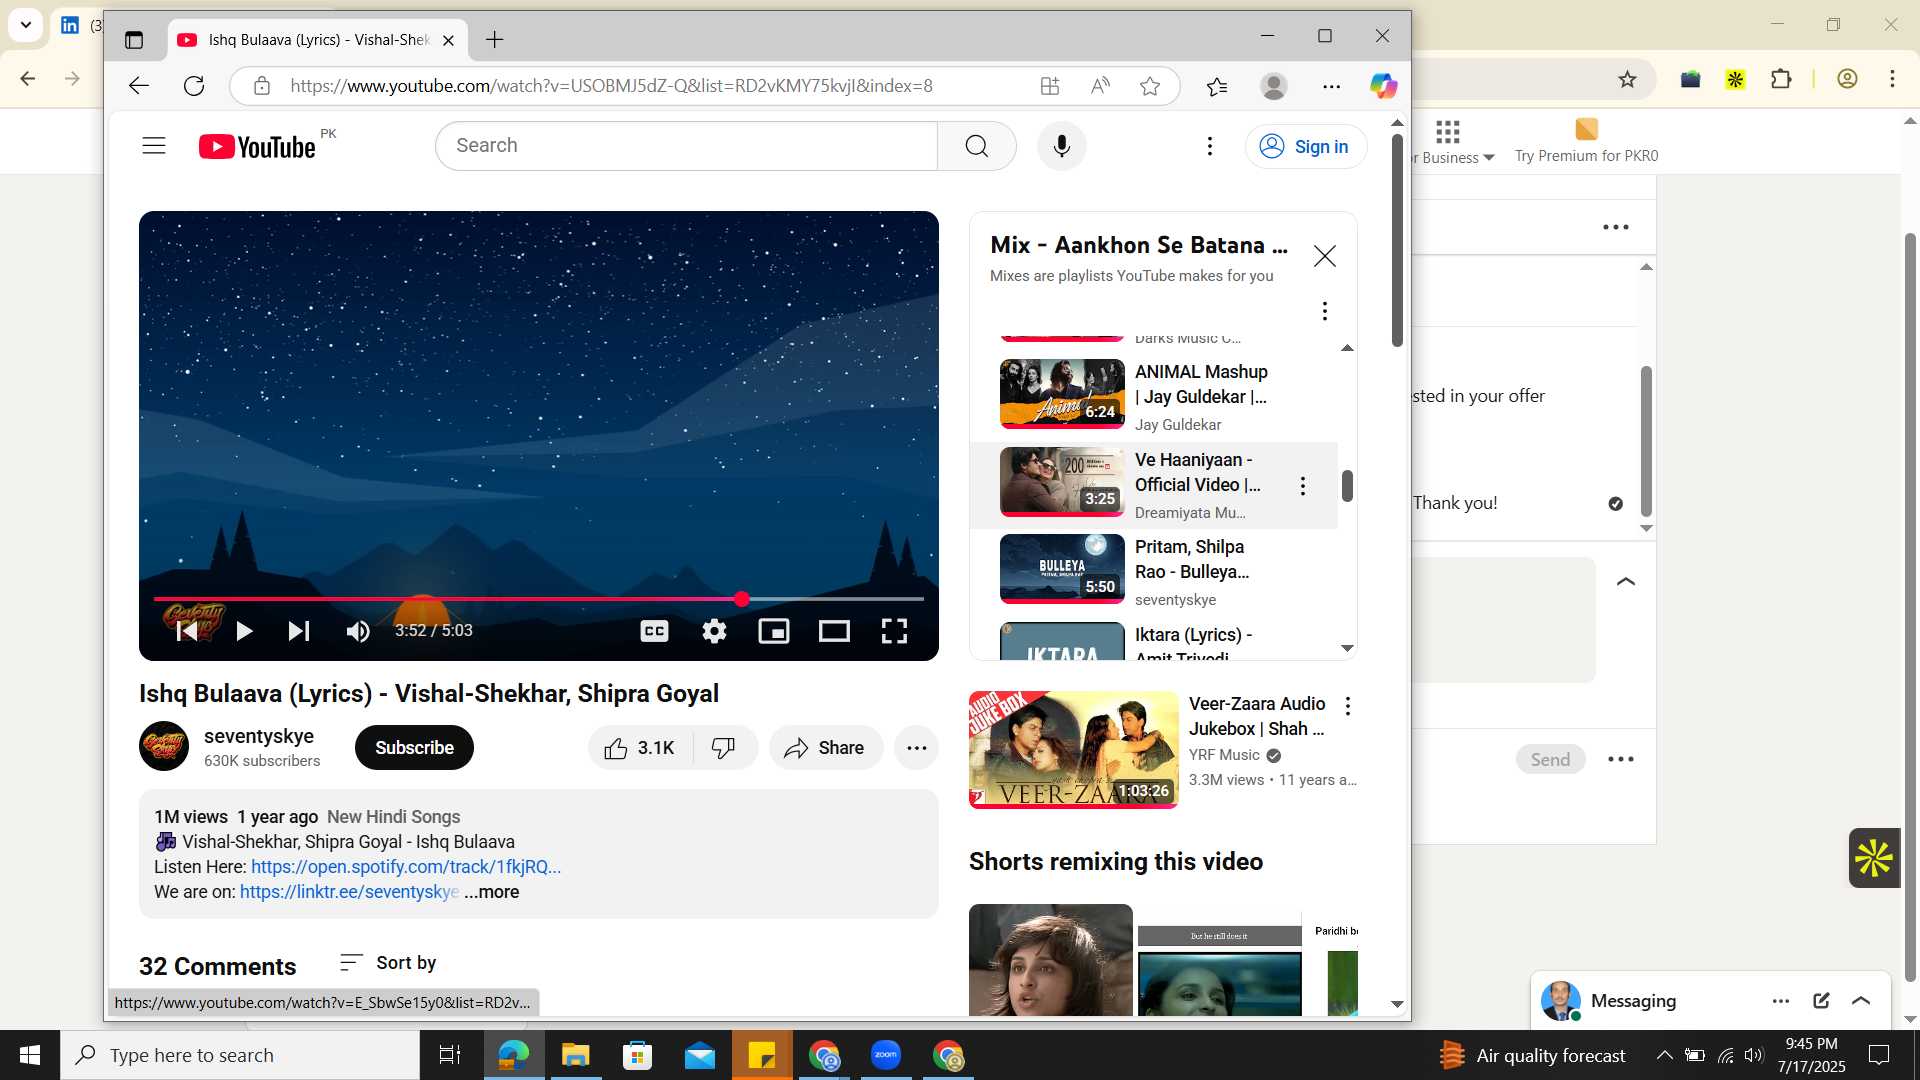Open YouTube settings three-dot menu beside Sign in
The image size is (1920, 1080).
coord(1210,146)
